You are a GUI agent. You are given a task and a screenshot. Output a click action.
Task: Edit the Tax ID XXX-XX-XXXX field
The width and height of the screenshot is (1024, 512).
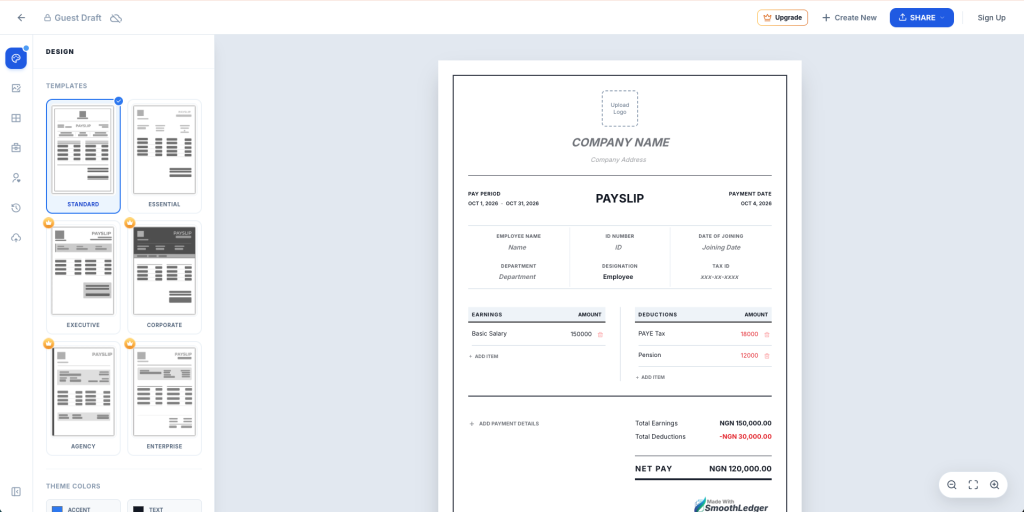720,277
